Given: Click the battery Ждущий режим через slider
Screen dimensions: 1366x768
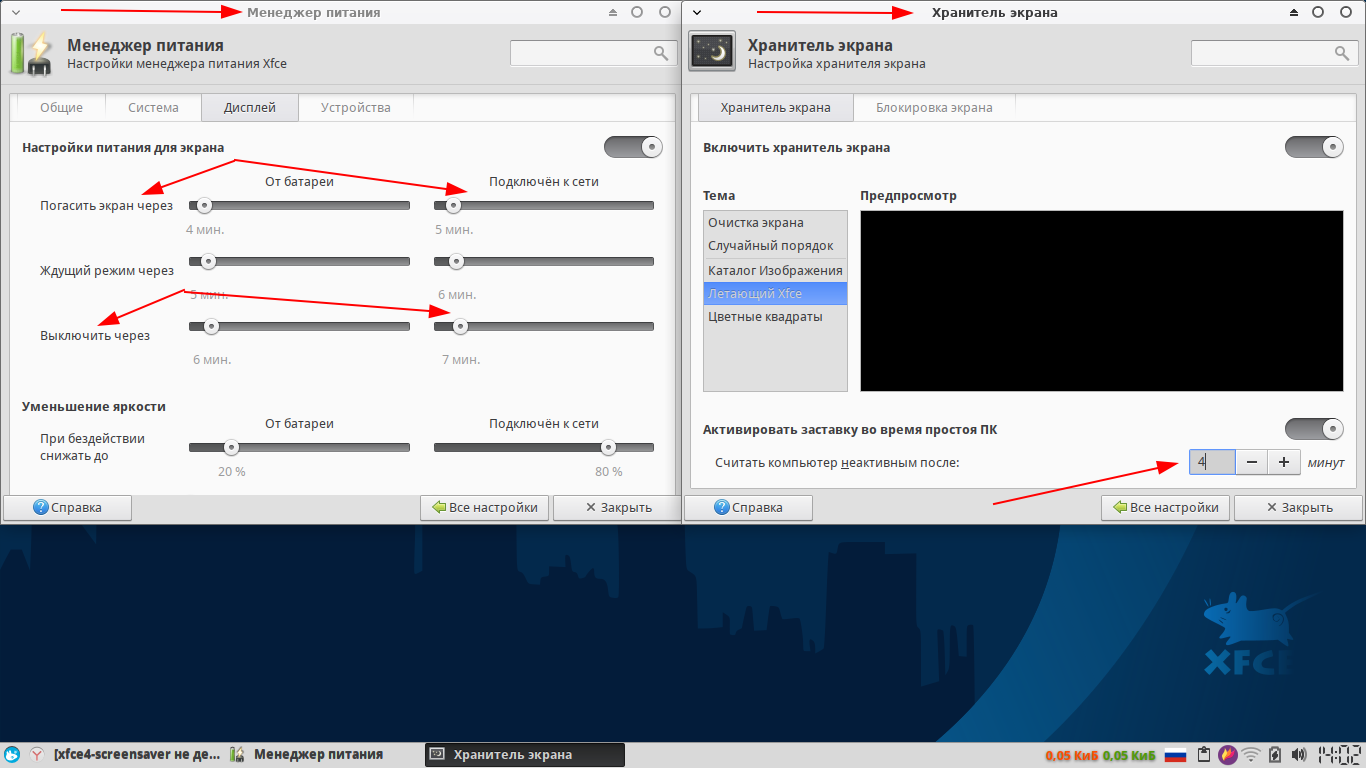Looking at the screenshot, I should (299, 262).
